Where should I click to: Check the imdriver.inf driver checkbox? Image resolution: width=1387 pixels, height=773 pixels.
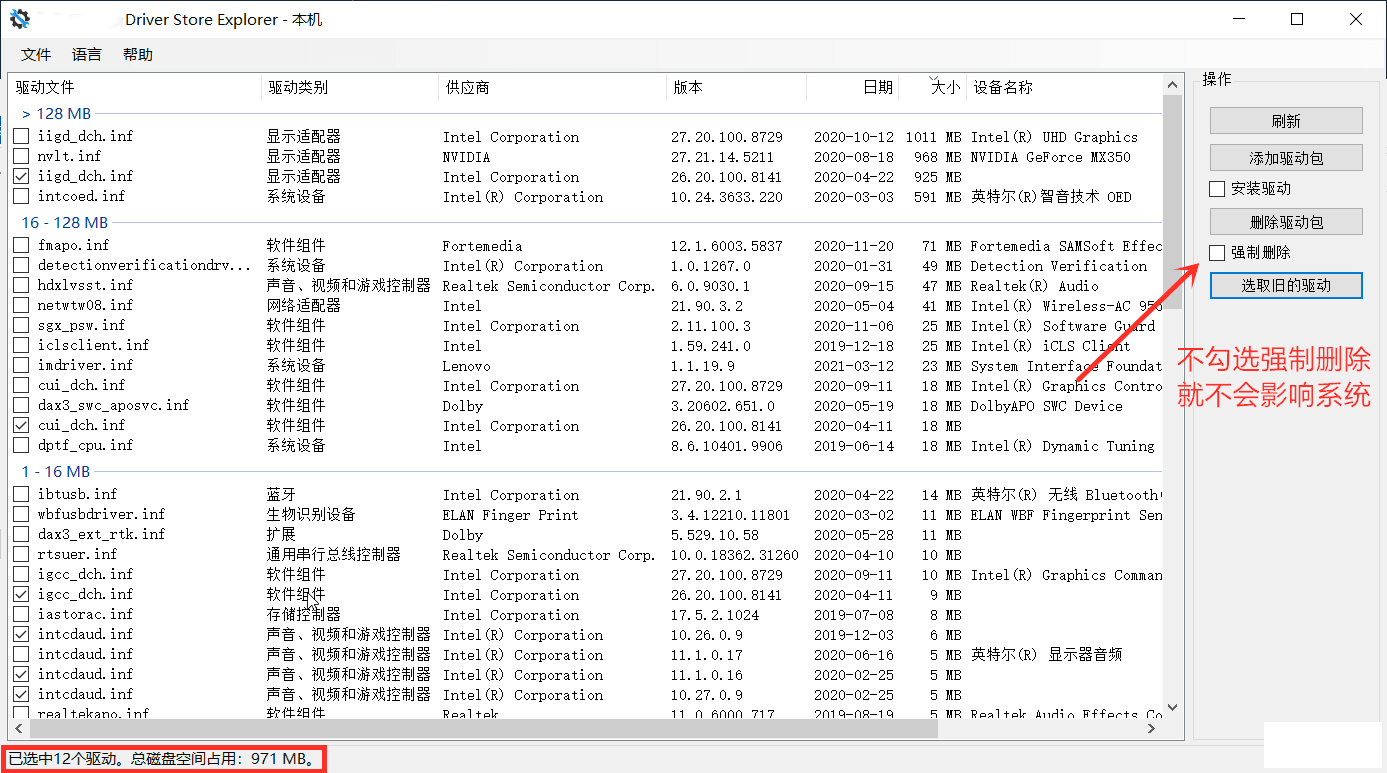pyautogui.click(x=21, y=366)
